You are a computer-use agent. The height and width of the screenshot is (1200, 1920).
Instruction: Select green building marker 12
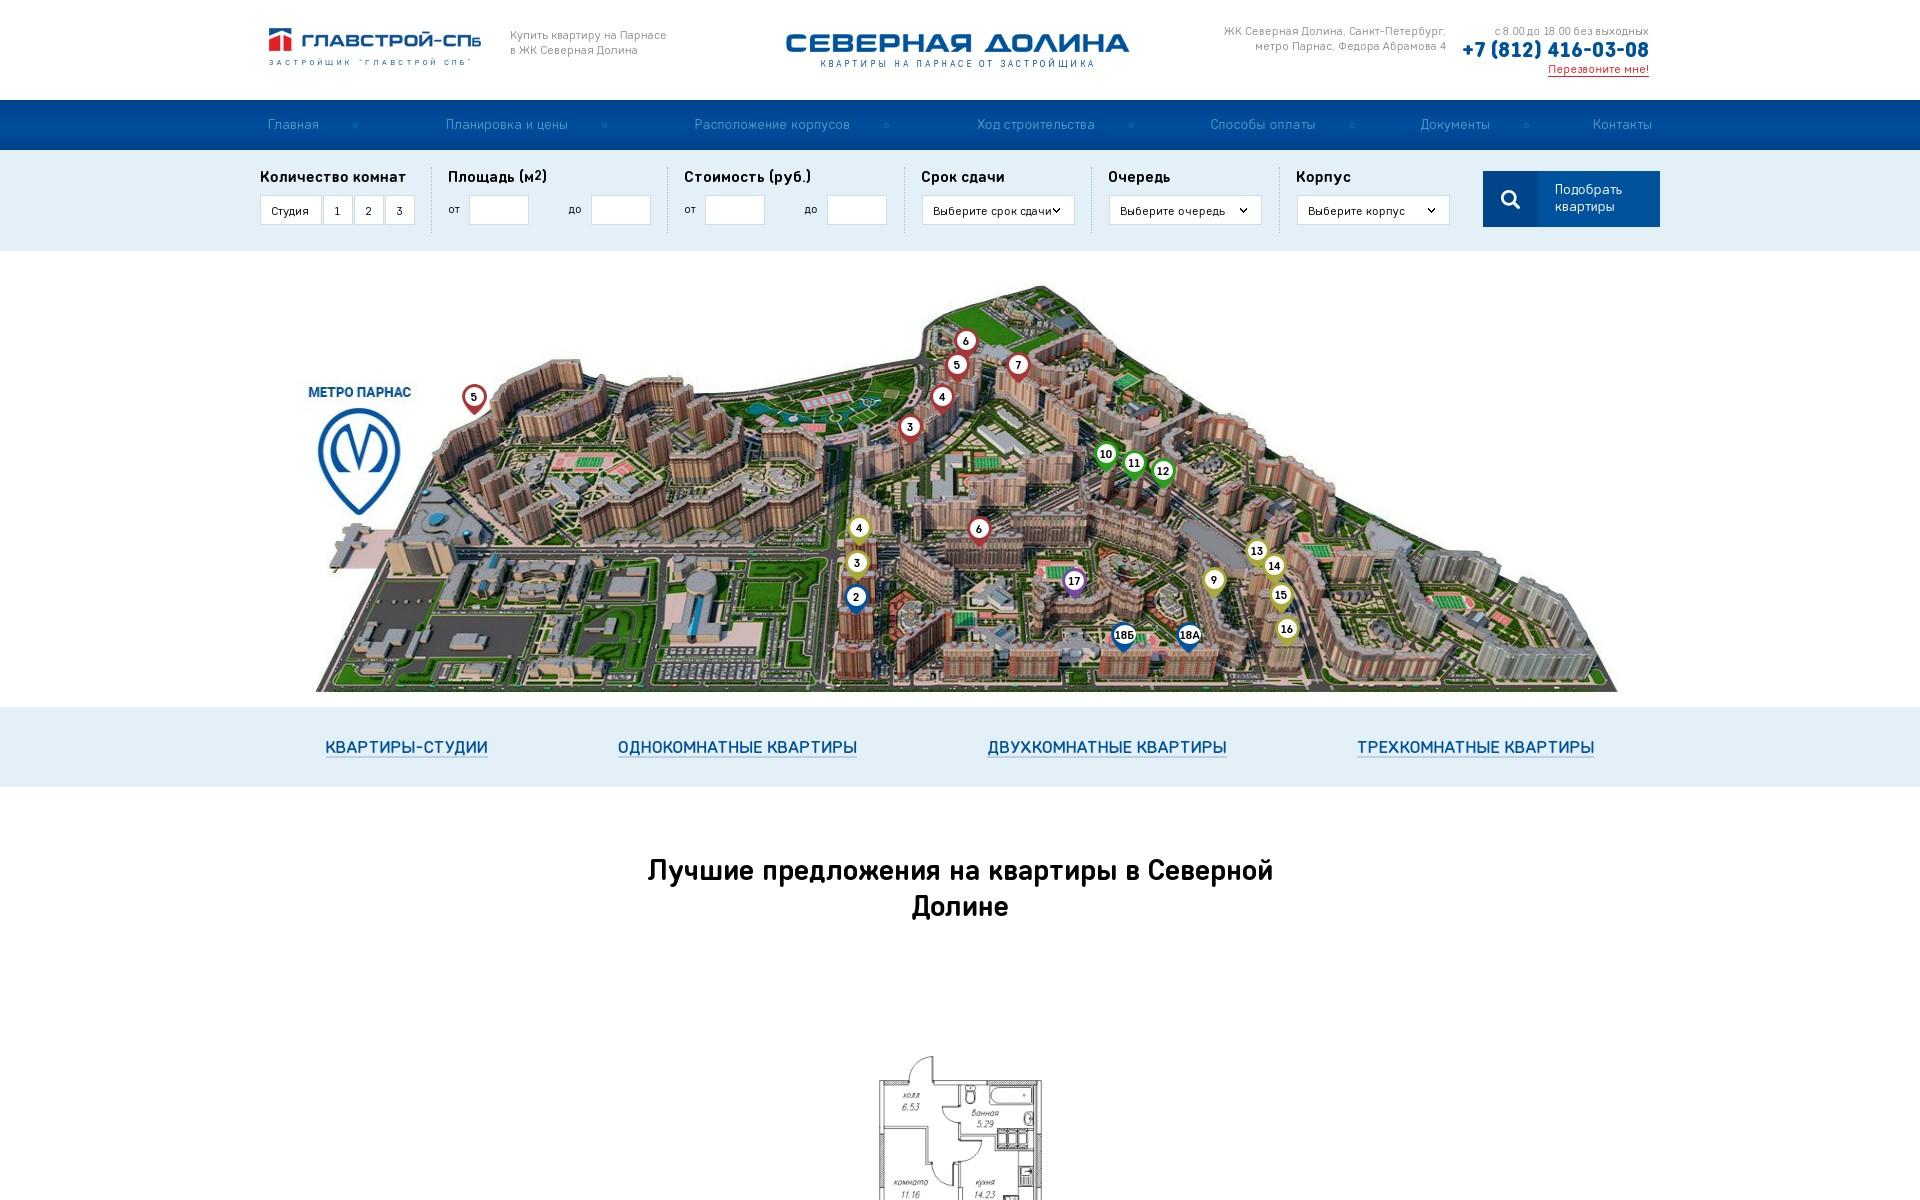click(x=1162, y=473)
